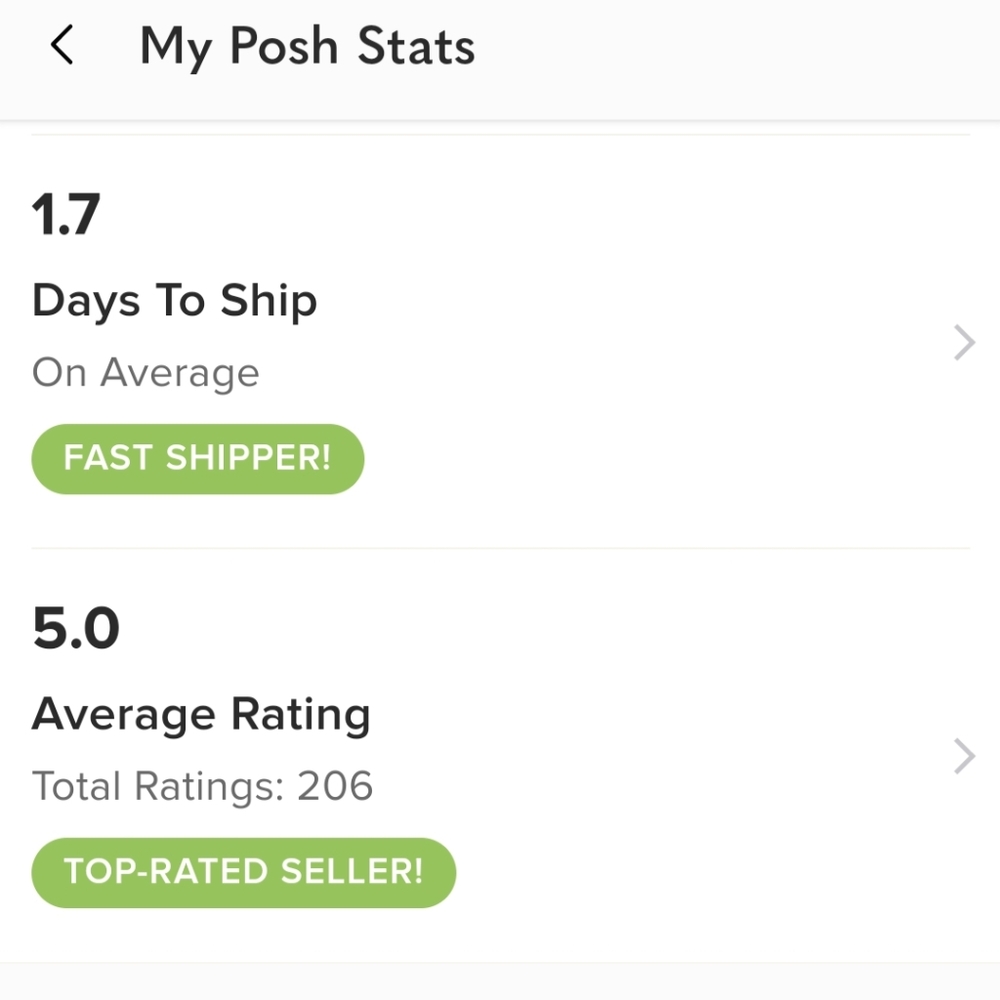Tap Total Ratings: 206 text
This screenshot has width=1000, height=1000.
(x=202, y=786)
